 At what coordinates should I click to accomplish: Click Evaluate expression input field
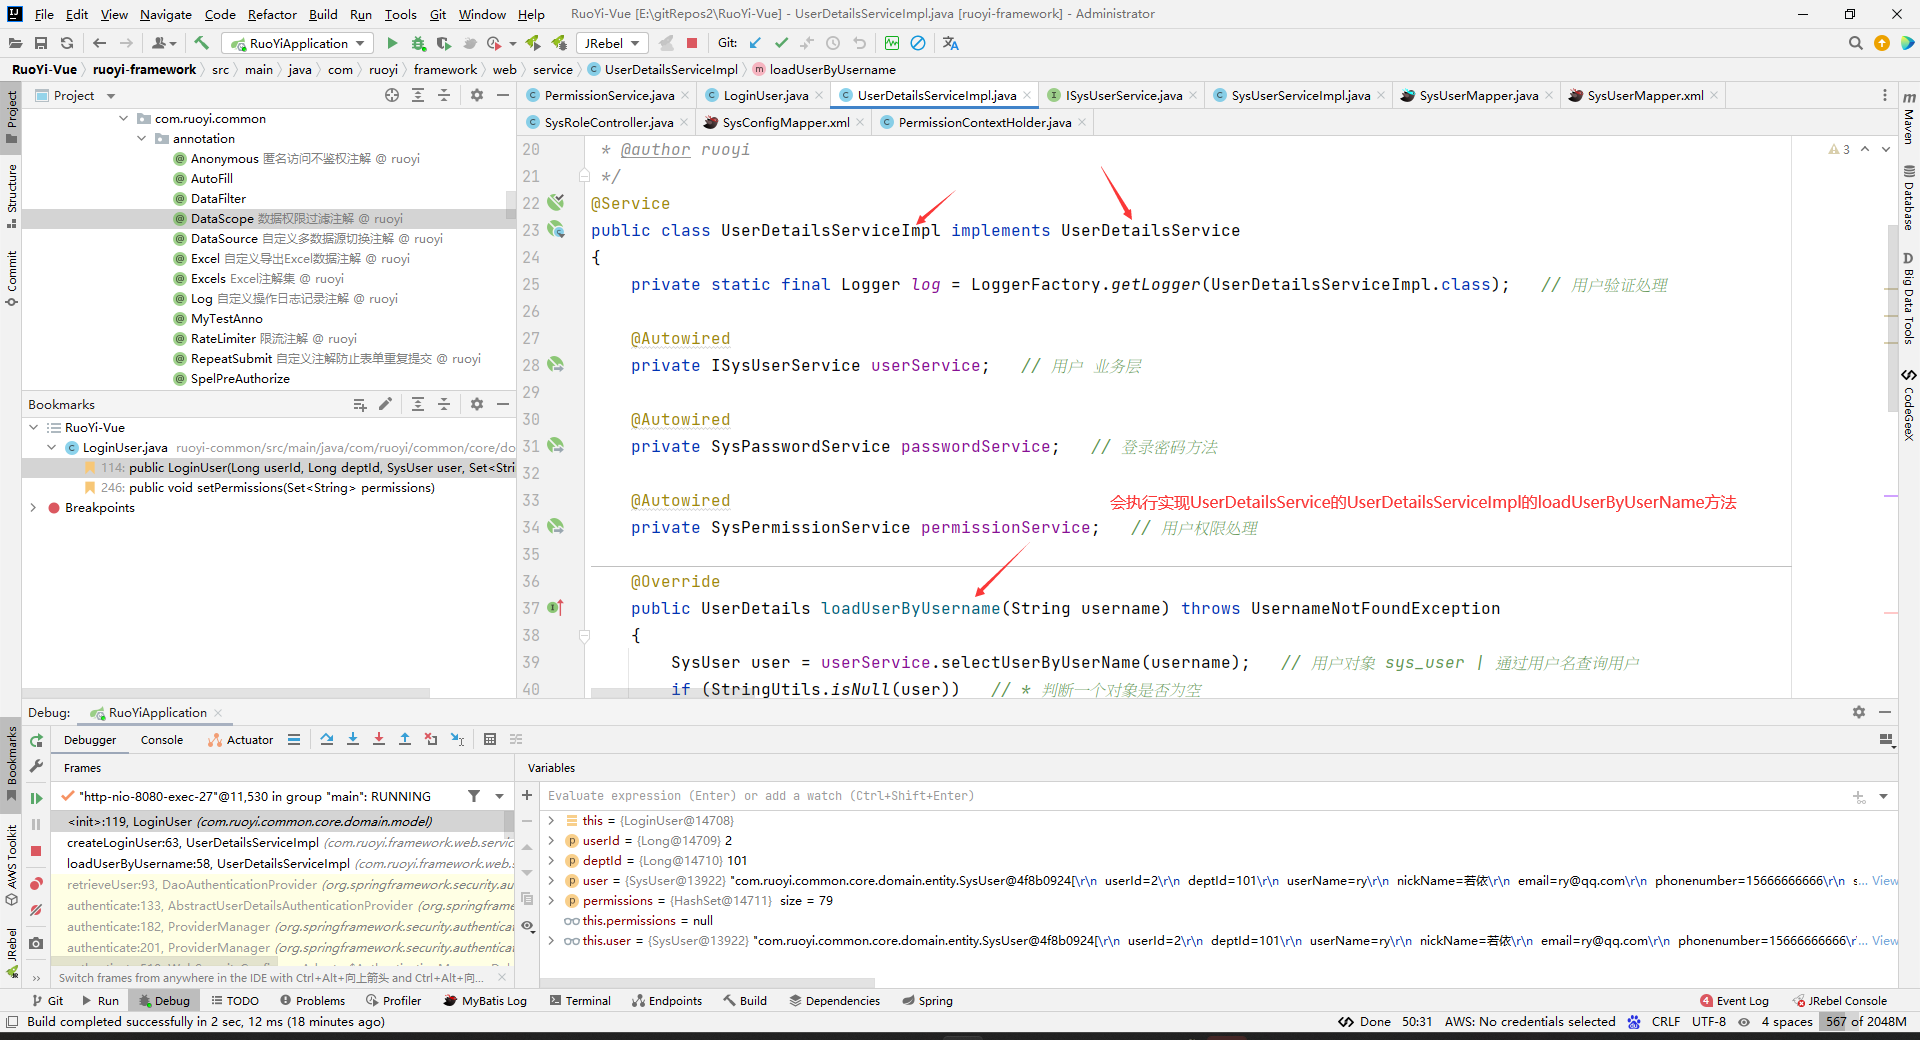pos(1195,796)
